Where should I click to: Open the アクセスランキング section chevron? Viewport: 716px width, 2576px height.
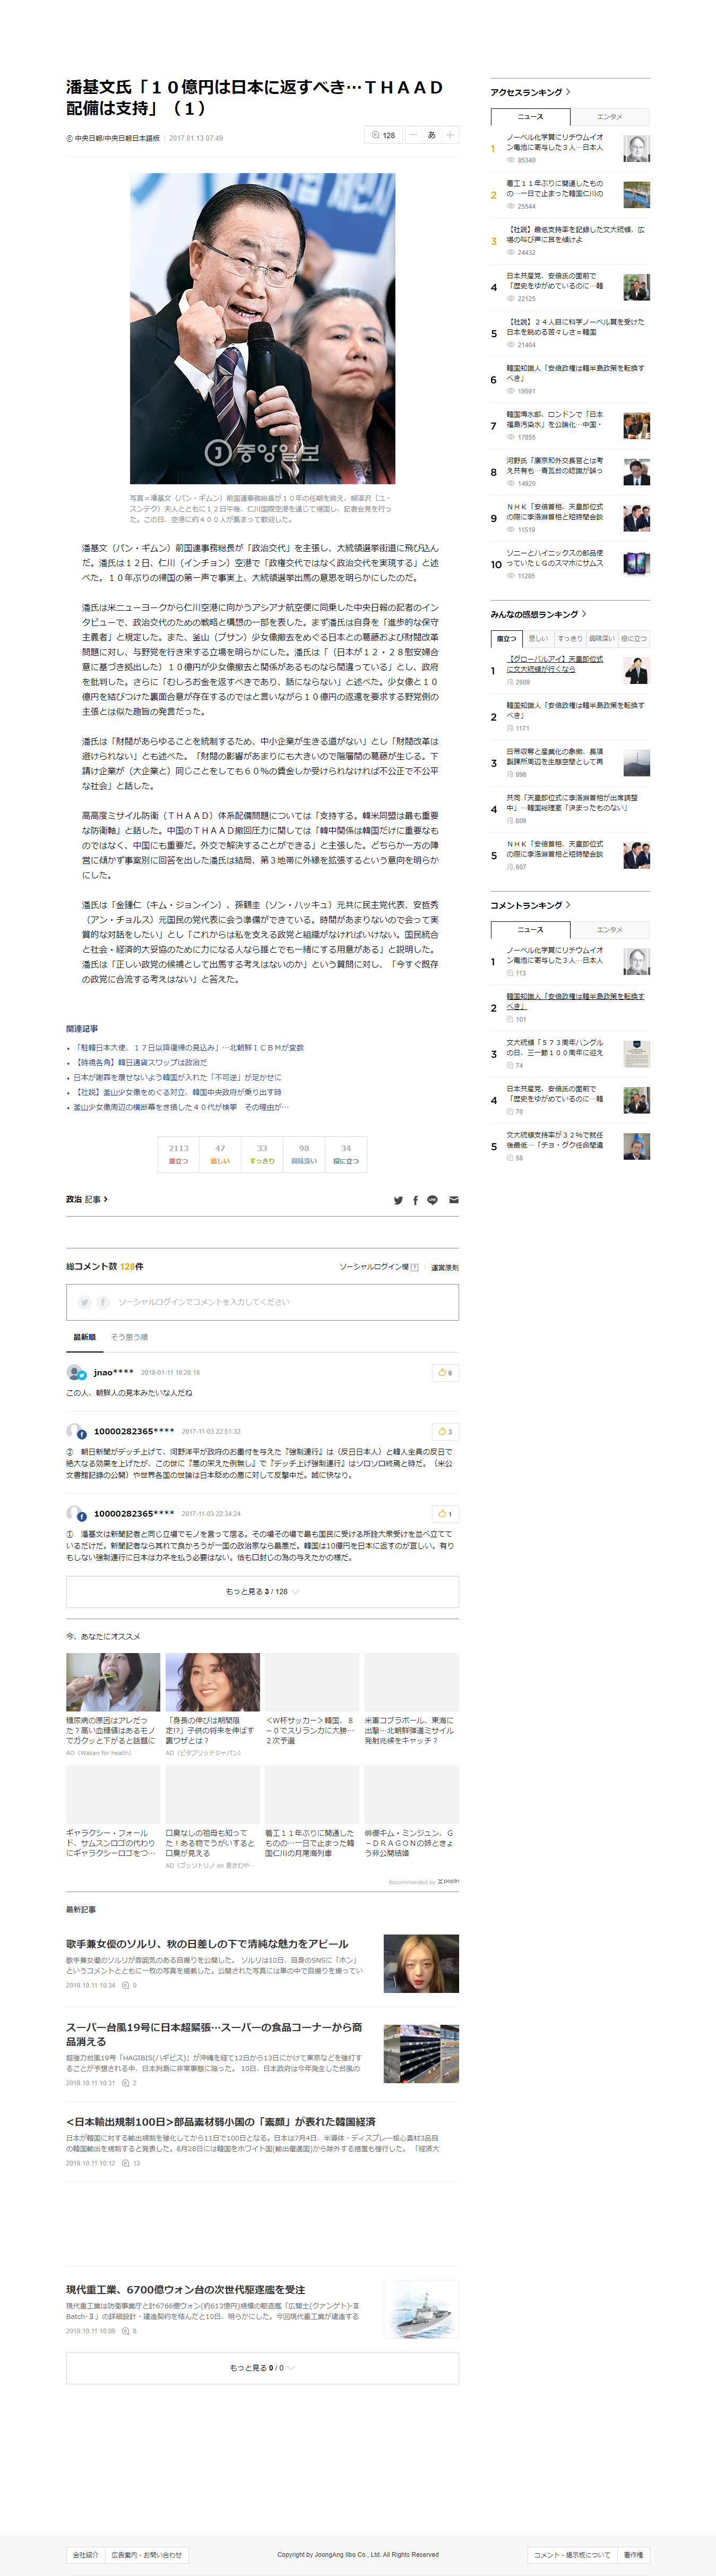569,92
